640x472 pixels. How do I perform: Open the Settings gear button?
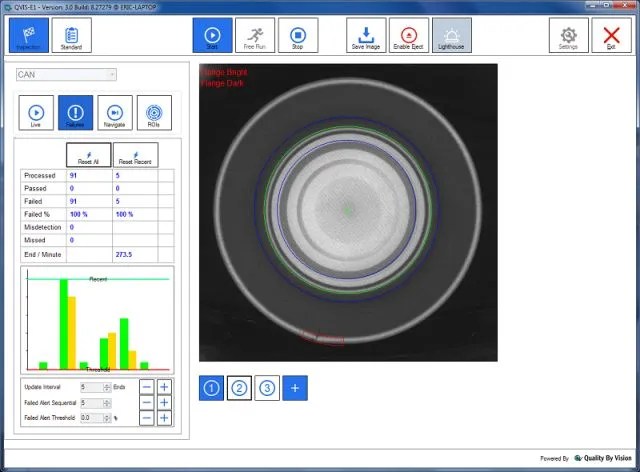569,35
